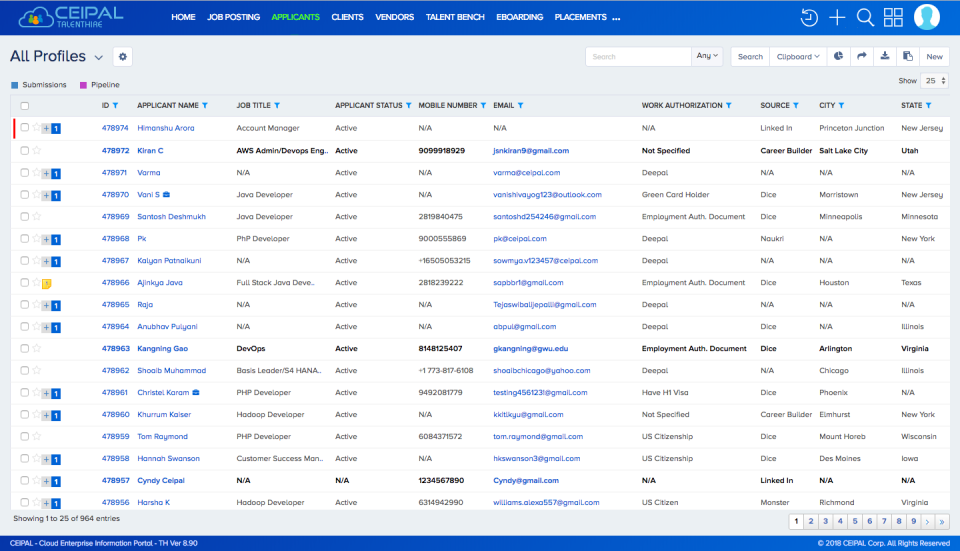The width and height of the screenshot is (960, 551).
Task: Click the submissions badge on Himanshu Arora row
Action: point(56,129)
